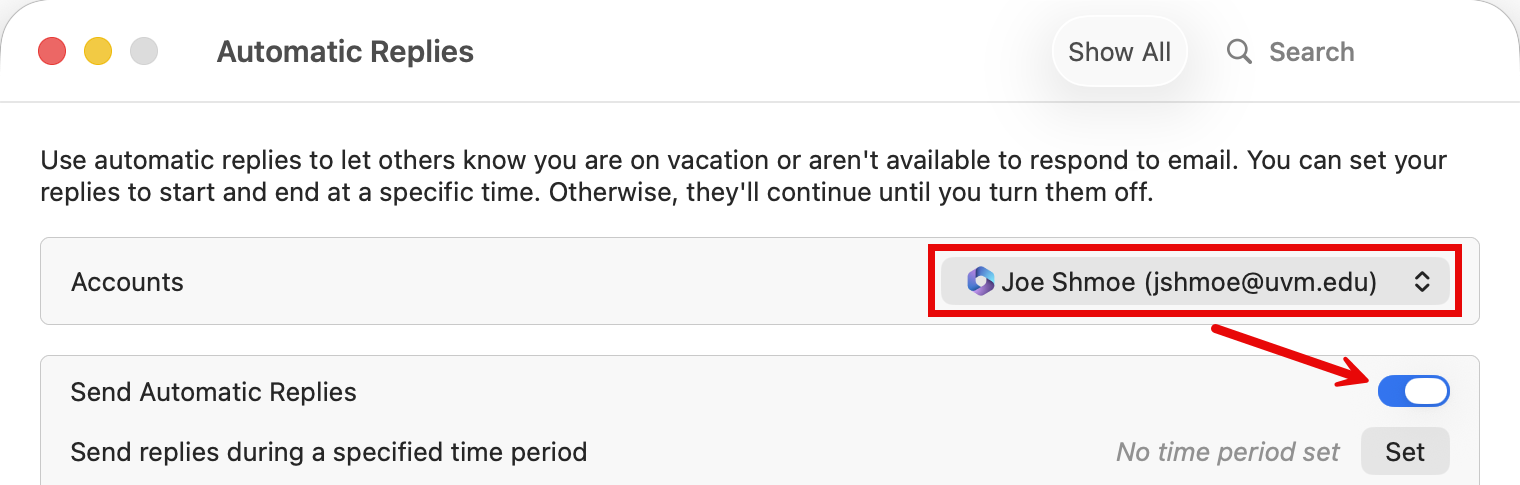This screenshot has height=485, width=1520.
Task: Click the gray zoom window button
Action: click(x=144, y=51)
